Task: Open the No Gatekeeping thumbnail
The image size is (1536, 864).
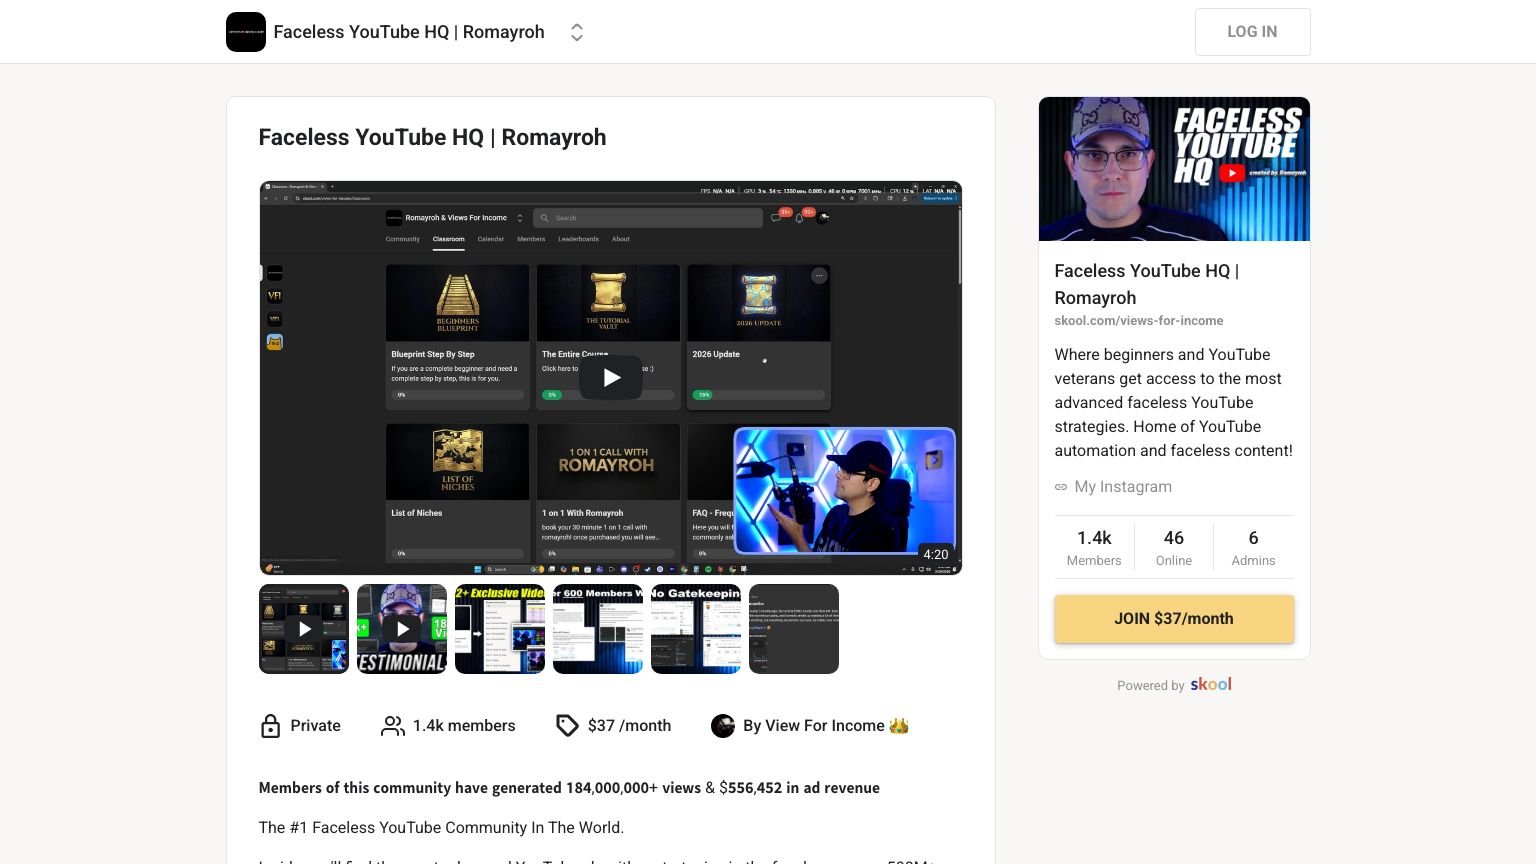Action: 696,629
